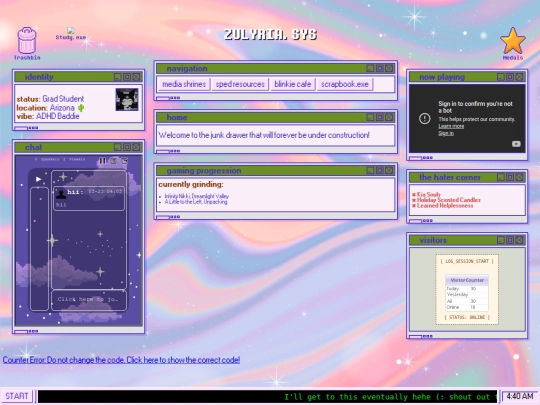Click the Kuromi avatar in identity window
540x405 pixels.
click(x=127, y=99)
